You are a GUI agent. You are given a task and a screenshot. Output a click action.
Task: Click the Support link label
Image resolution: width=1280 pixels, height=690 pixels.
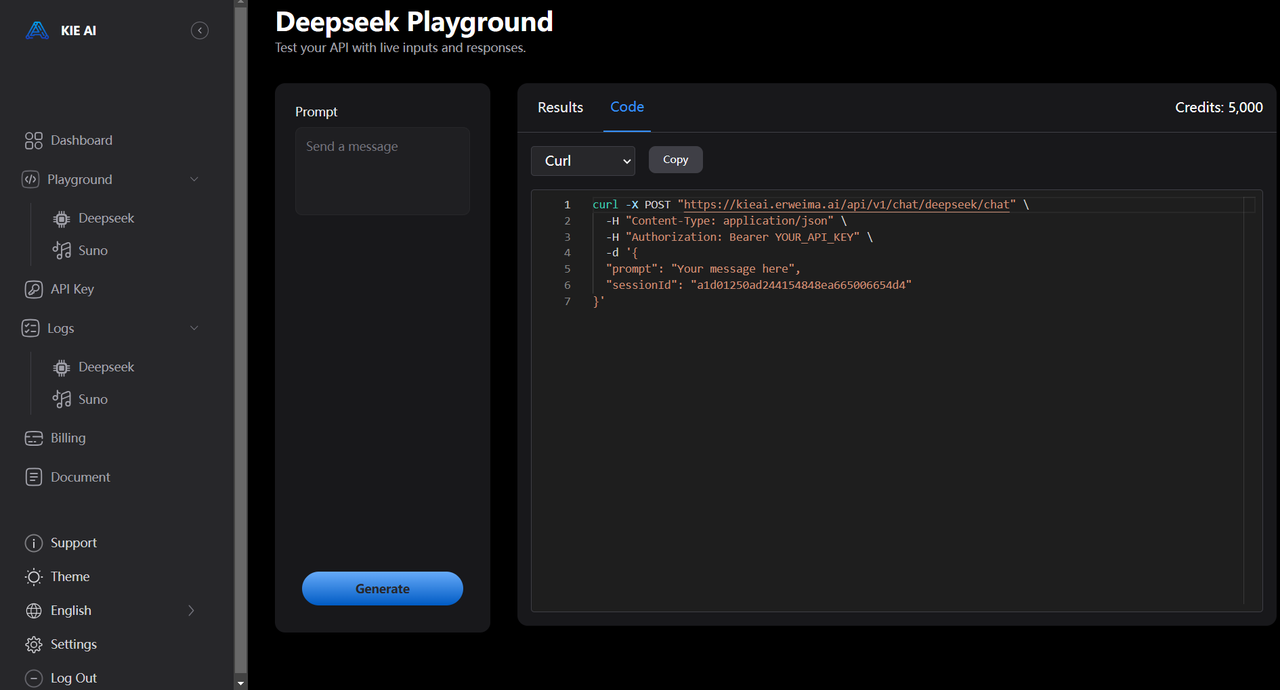[74, 544]
